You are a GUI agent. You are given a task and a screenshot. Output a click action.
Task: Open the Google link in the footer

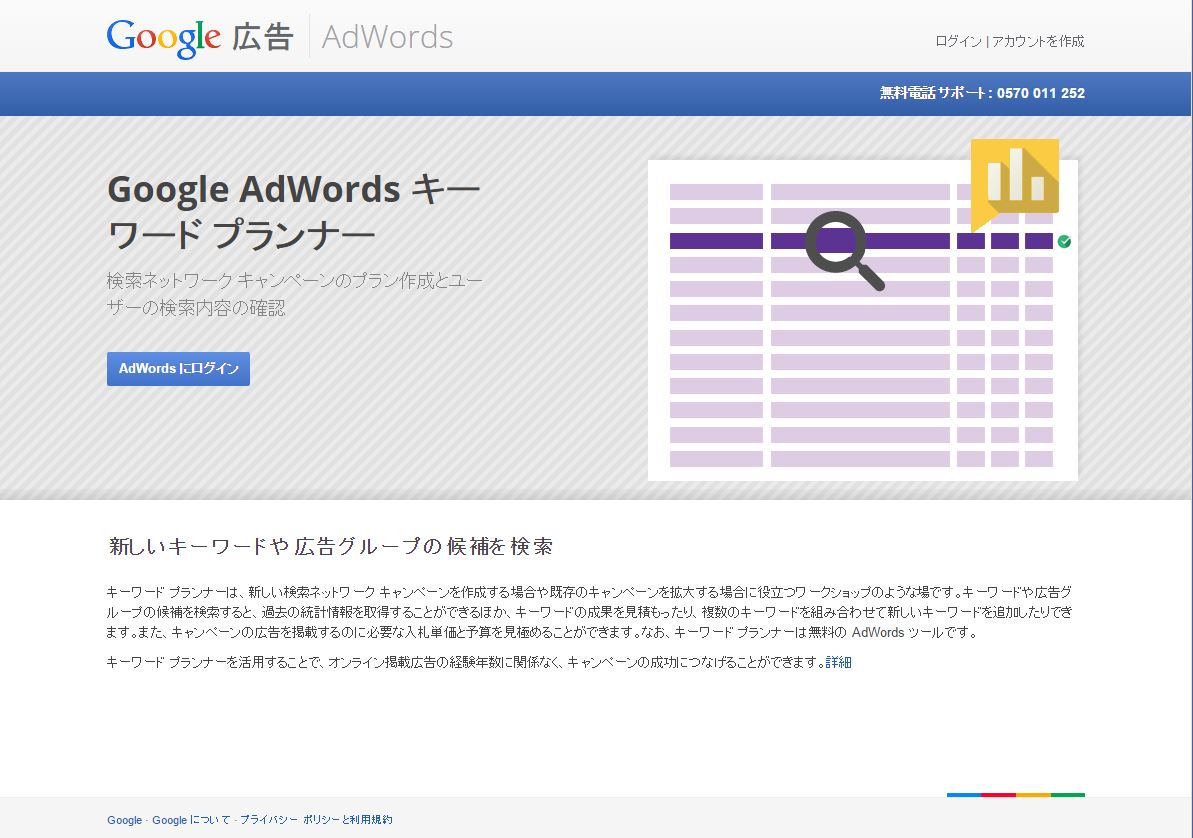[x=124, y=820]
